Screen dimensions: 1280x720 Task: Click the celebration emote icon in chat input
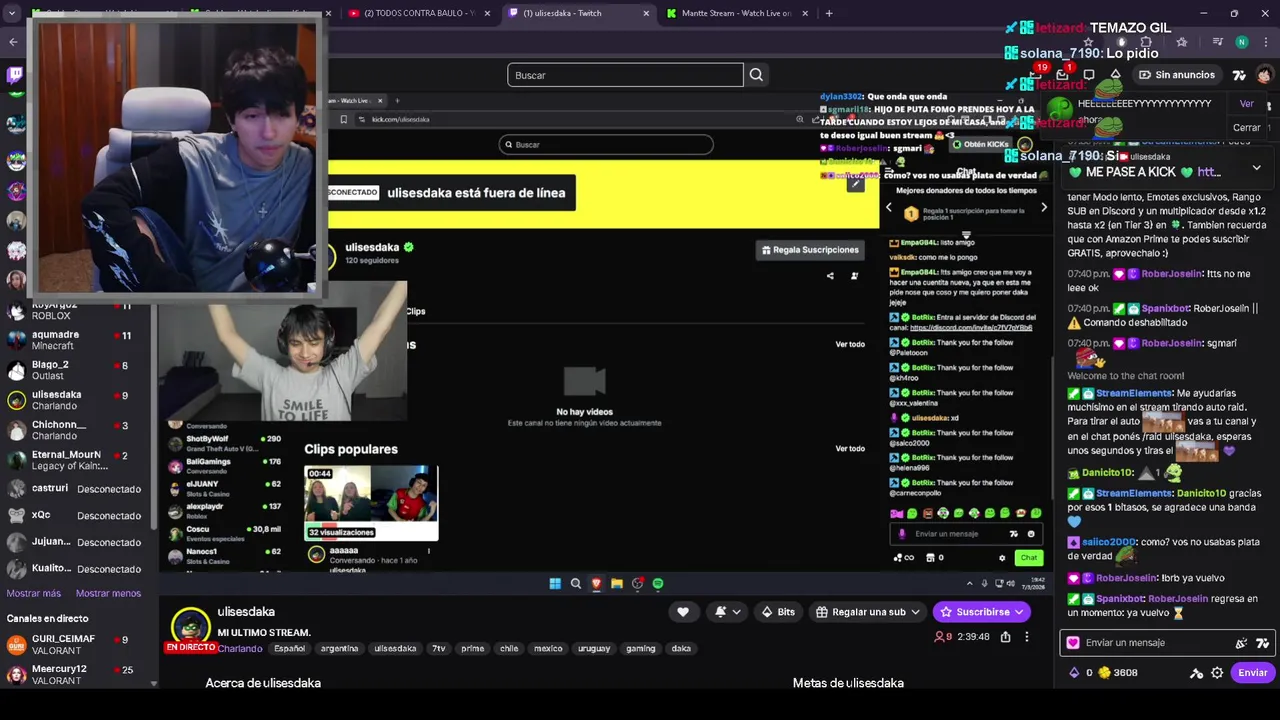[1241, 643]
